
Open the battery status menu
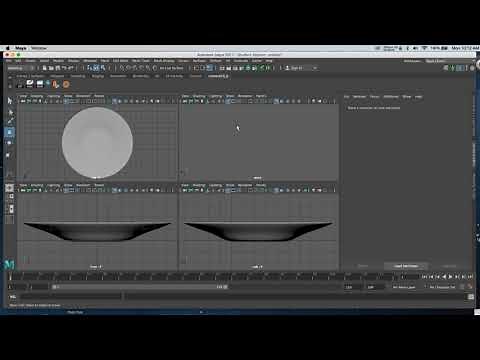444,48
